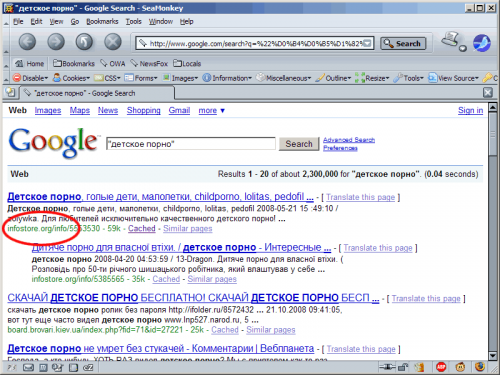
Task: Open the developer toolbar Tools dropdown
Action: point(408,78)
